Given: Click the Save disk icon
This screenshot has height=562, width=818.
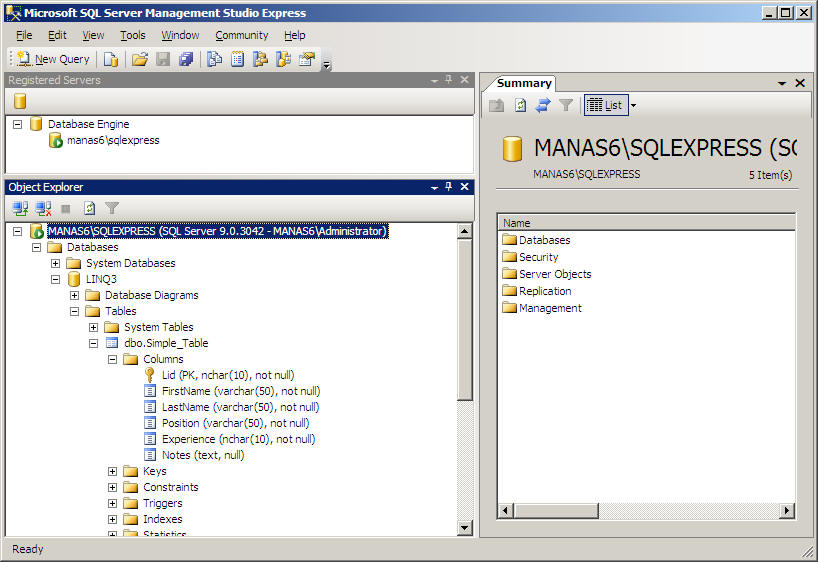Looking at the screenshot, I should pyautogui.click(x=163, y=59).
